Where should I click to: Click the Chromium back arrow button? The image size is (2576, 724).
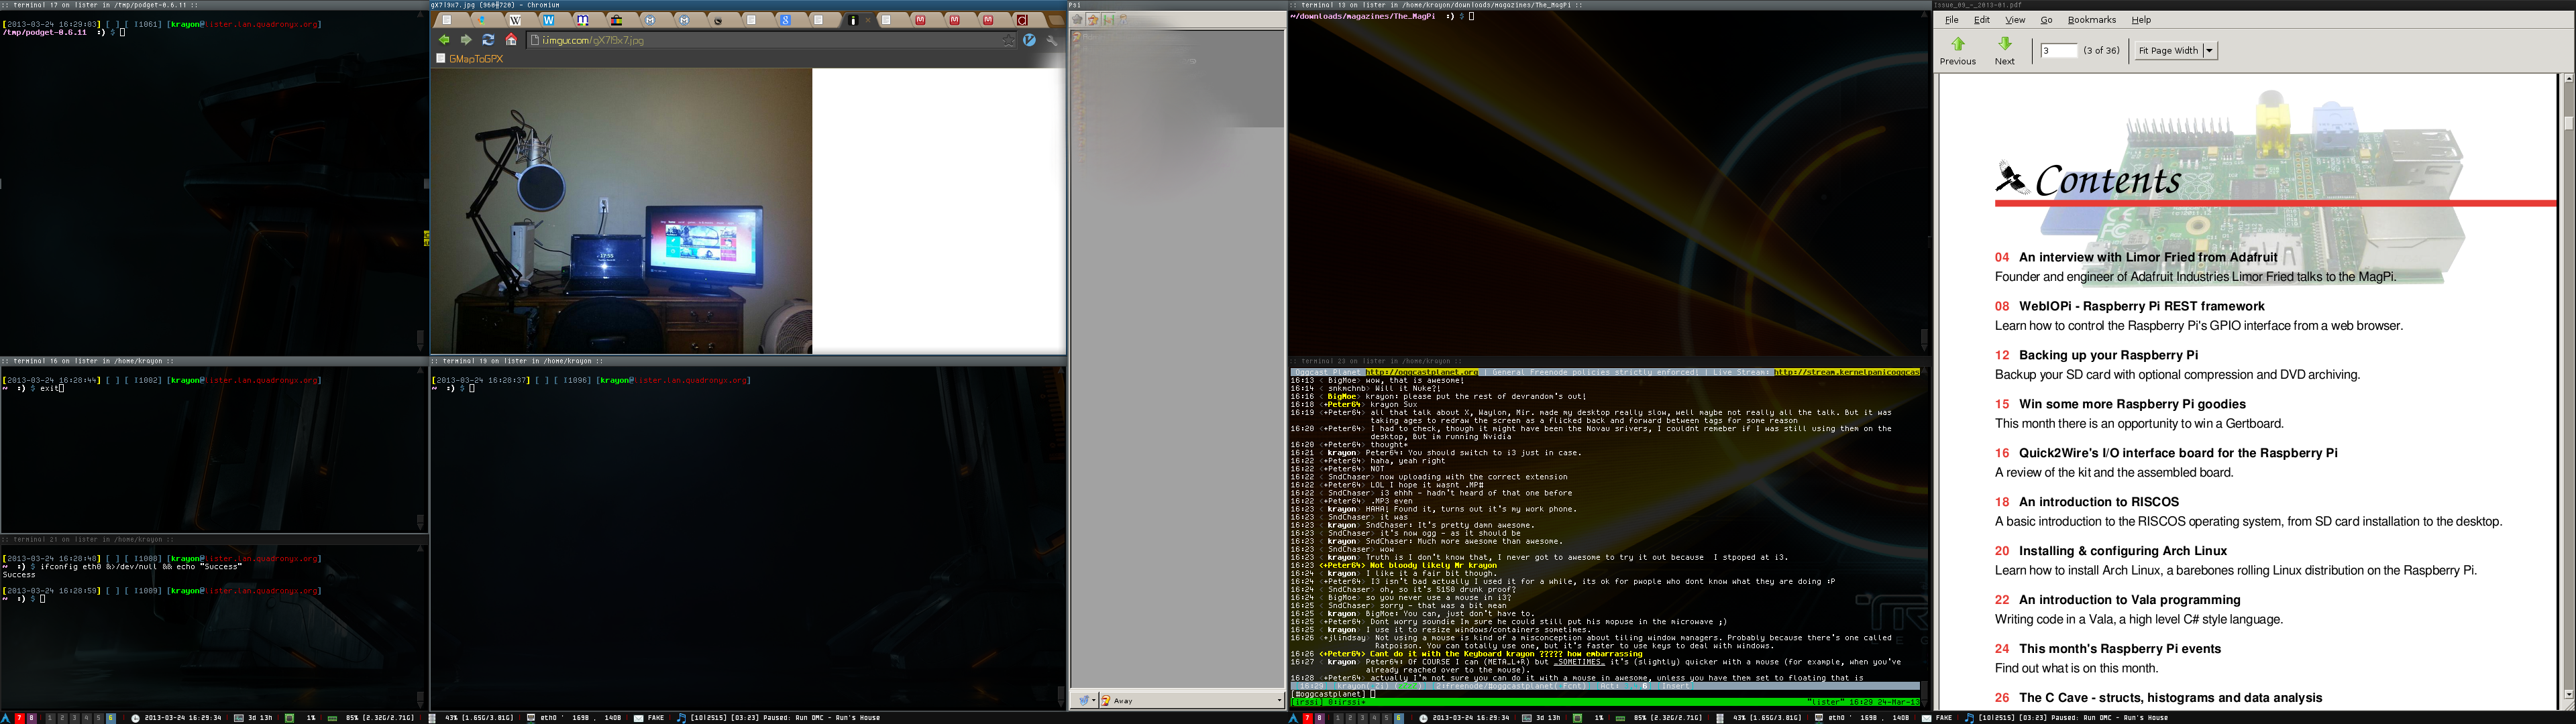[x=444, y=40]
